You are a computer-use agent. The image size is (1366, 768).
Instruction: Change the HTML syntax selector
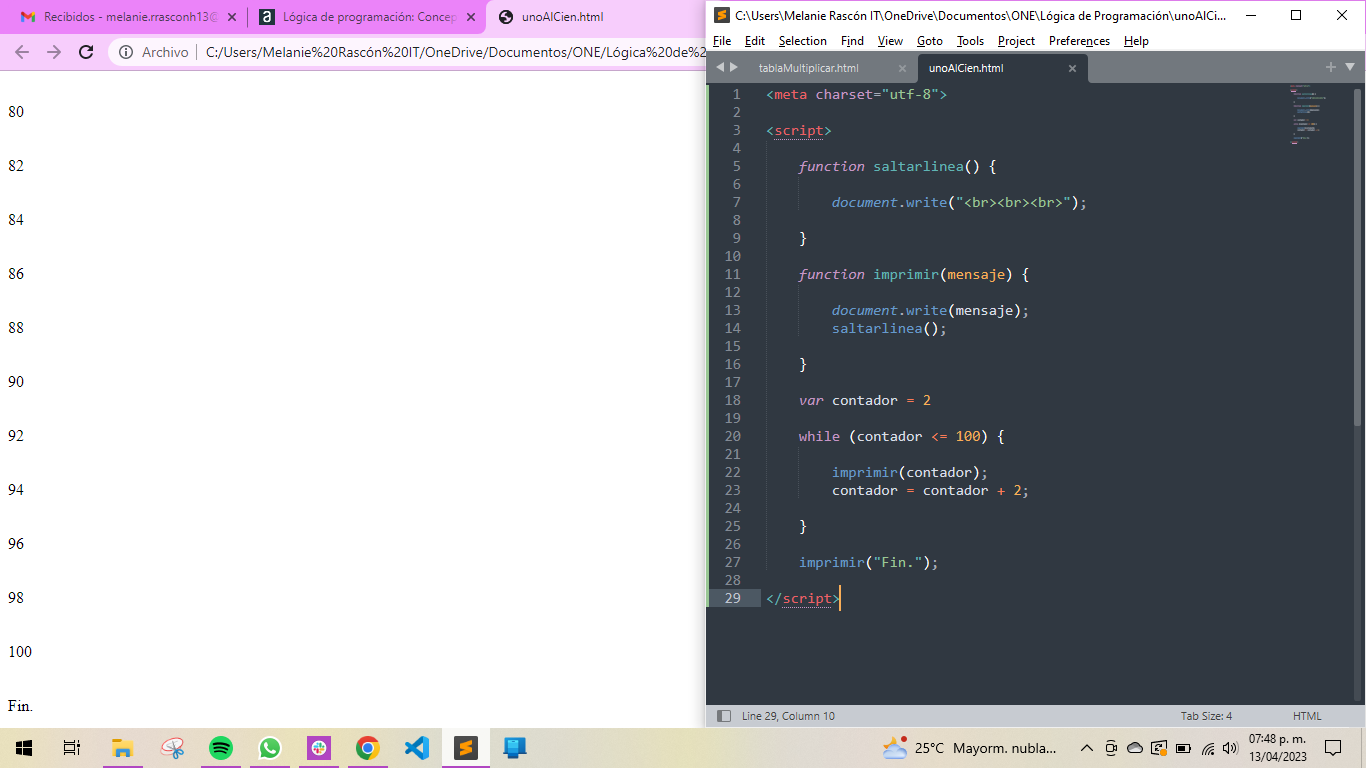coord(1307,716)
